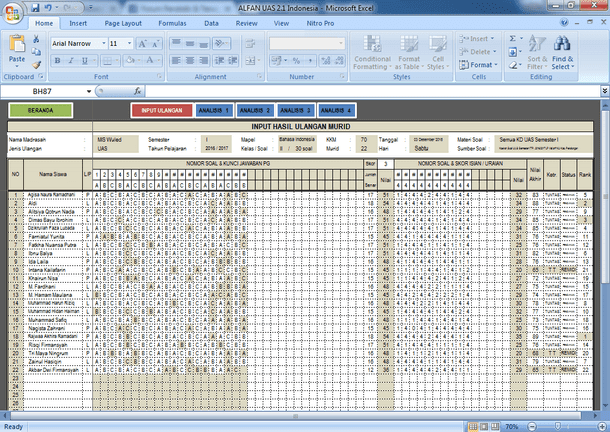Open the Review ribbon tab
The height and width of the screenshot is (432, 610).
click(246, 23)
